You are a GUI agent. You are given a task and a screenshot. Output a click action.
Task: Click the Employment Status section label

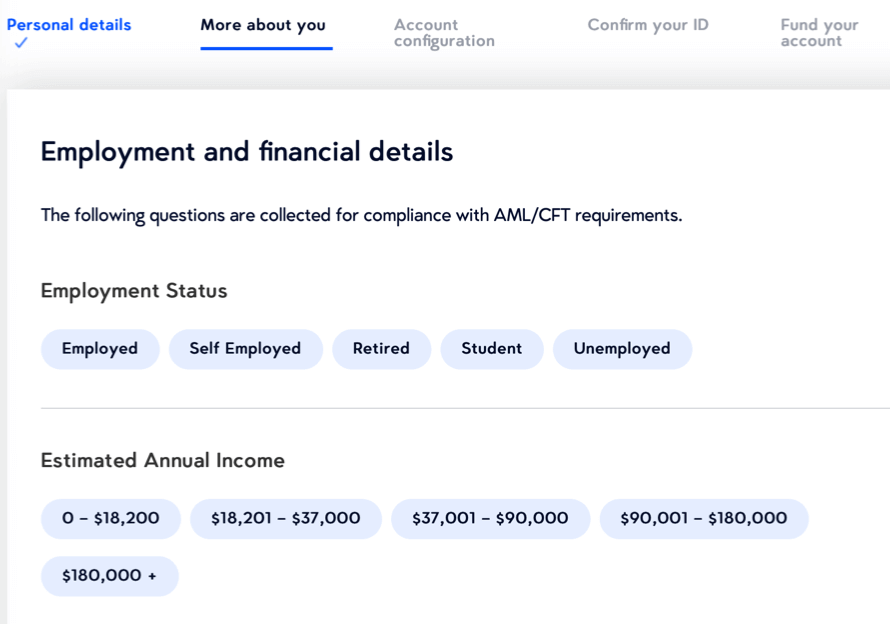click(134, 291)
